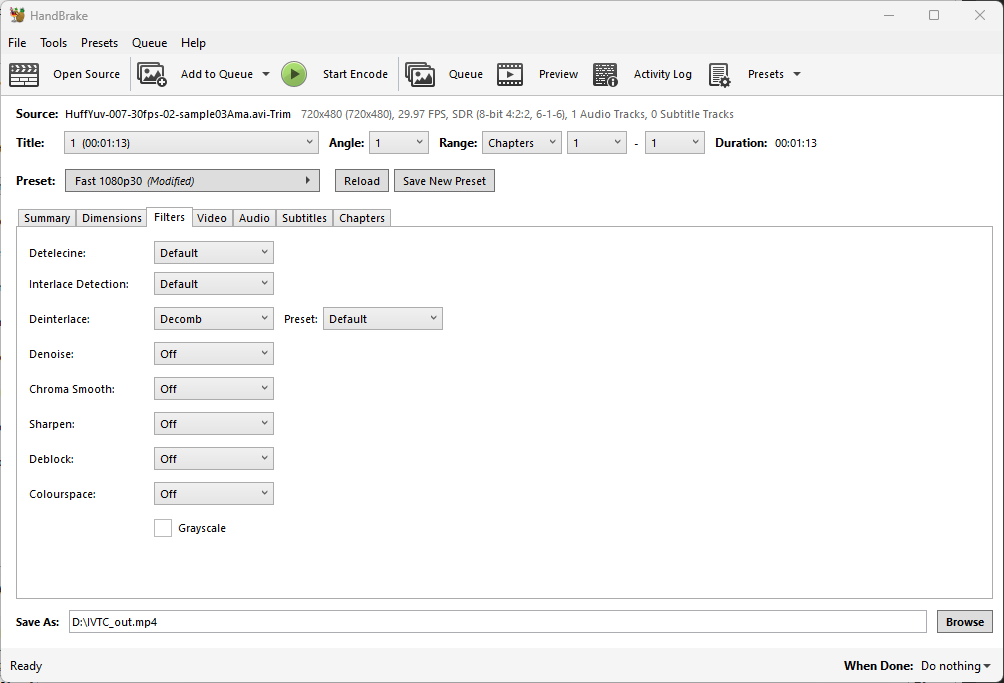The height and width of the screenshot is (683, 1004).
Task: Open the start chapter dropdown
Action: click(x=597, y=143)
